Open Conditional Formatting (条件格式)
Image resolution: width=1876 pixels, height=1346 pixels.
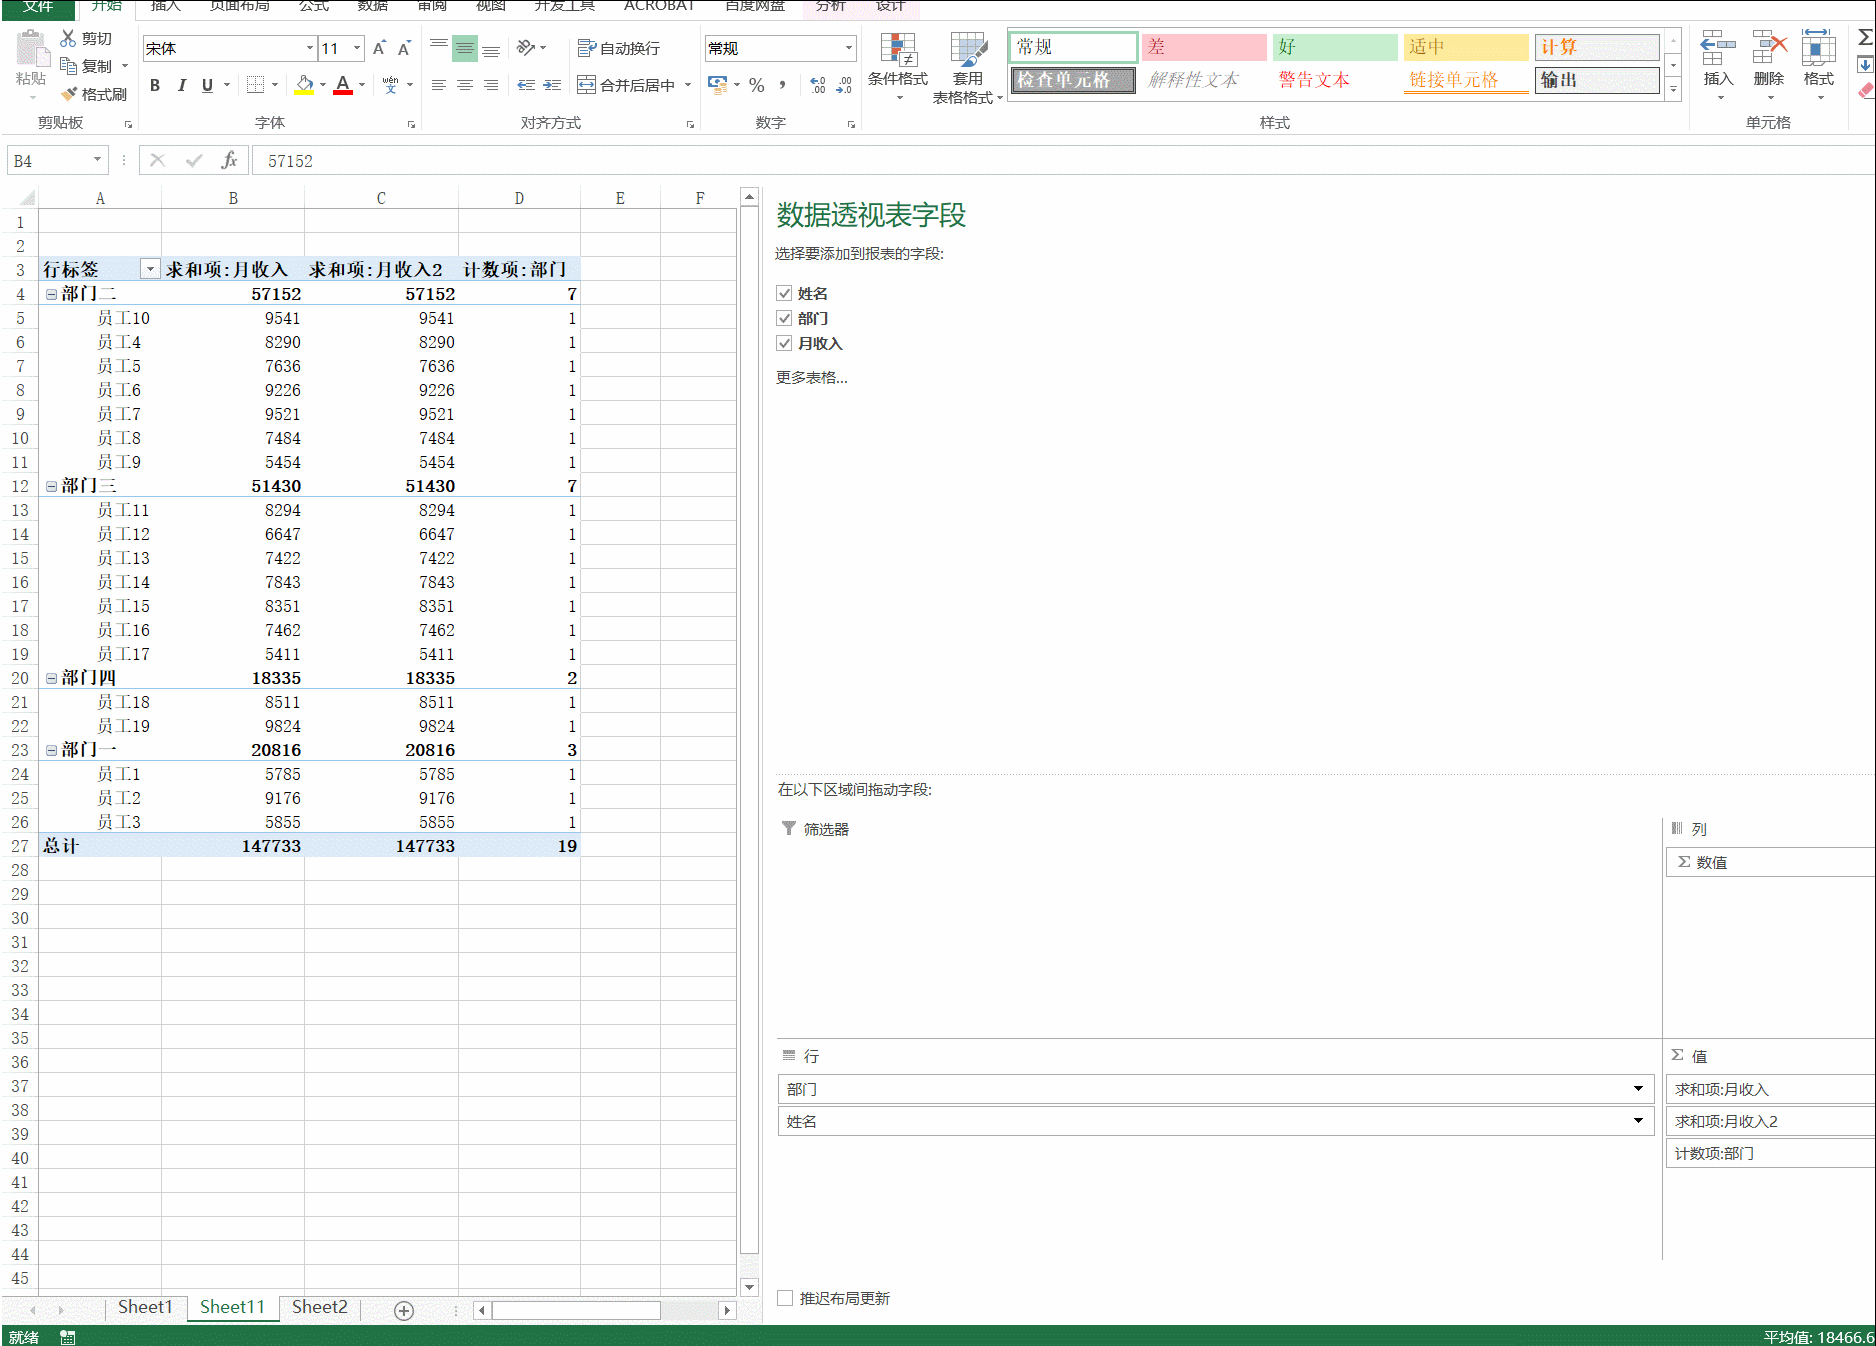click(898, 66)
